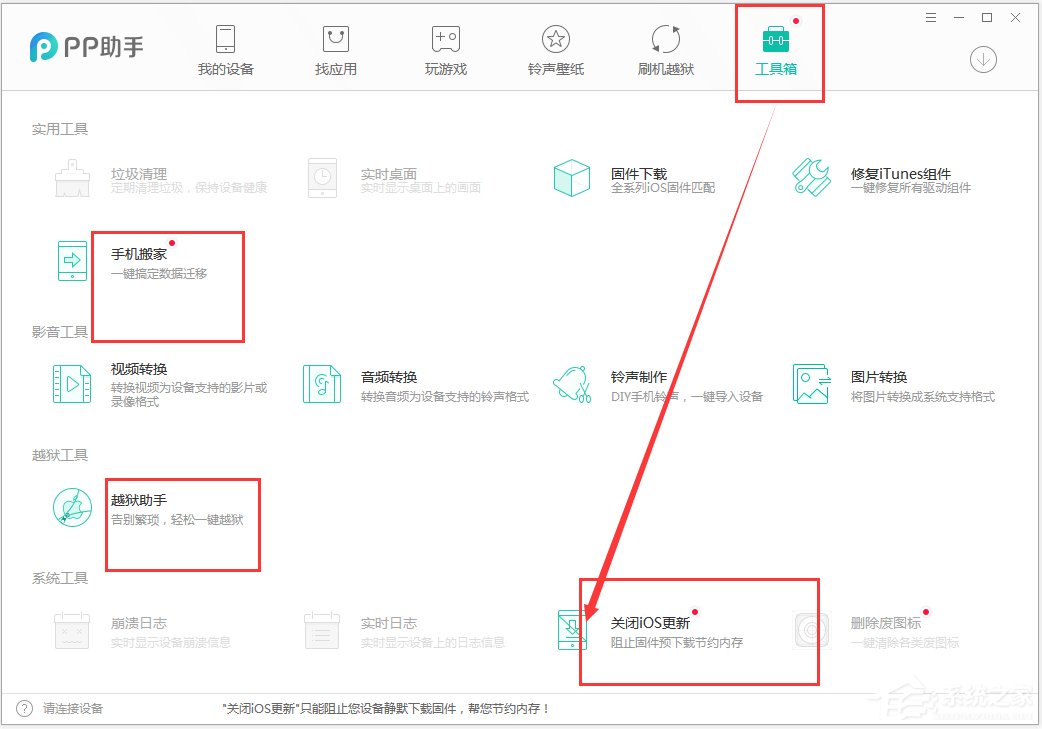1042x729 pixels.
Task: Open the 图片转换 tool title
Action: [x=879, y=377]
